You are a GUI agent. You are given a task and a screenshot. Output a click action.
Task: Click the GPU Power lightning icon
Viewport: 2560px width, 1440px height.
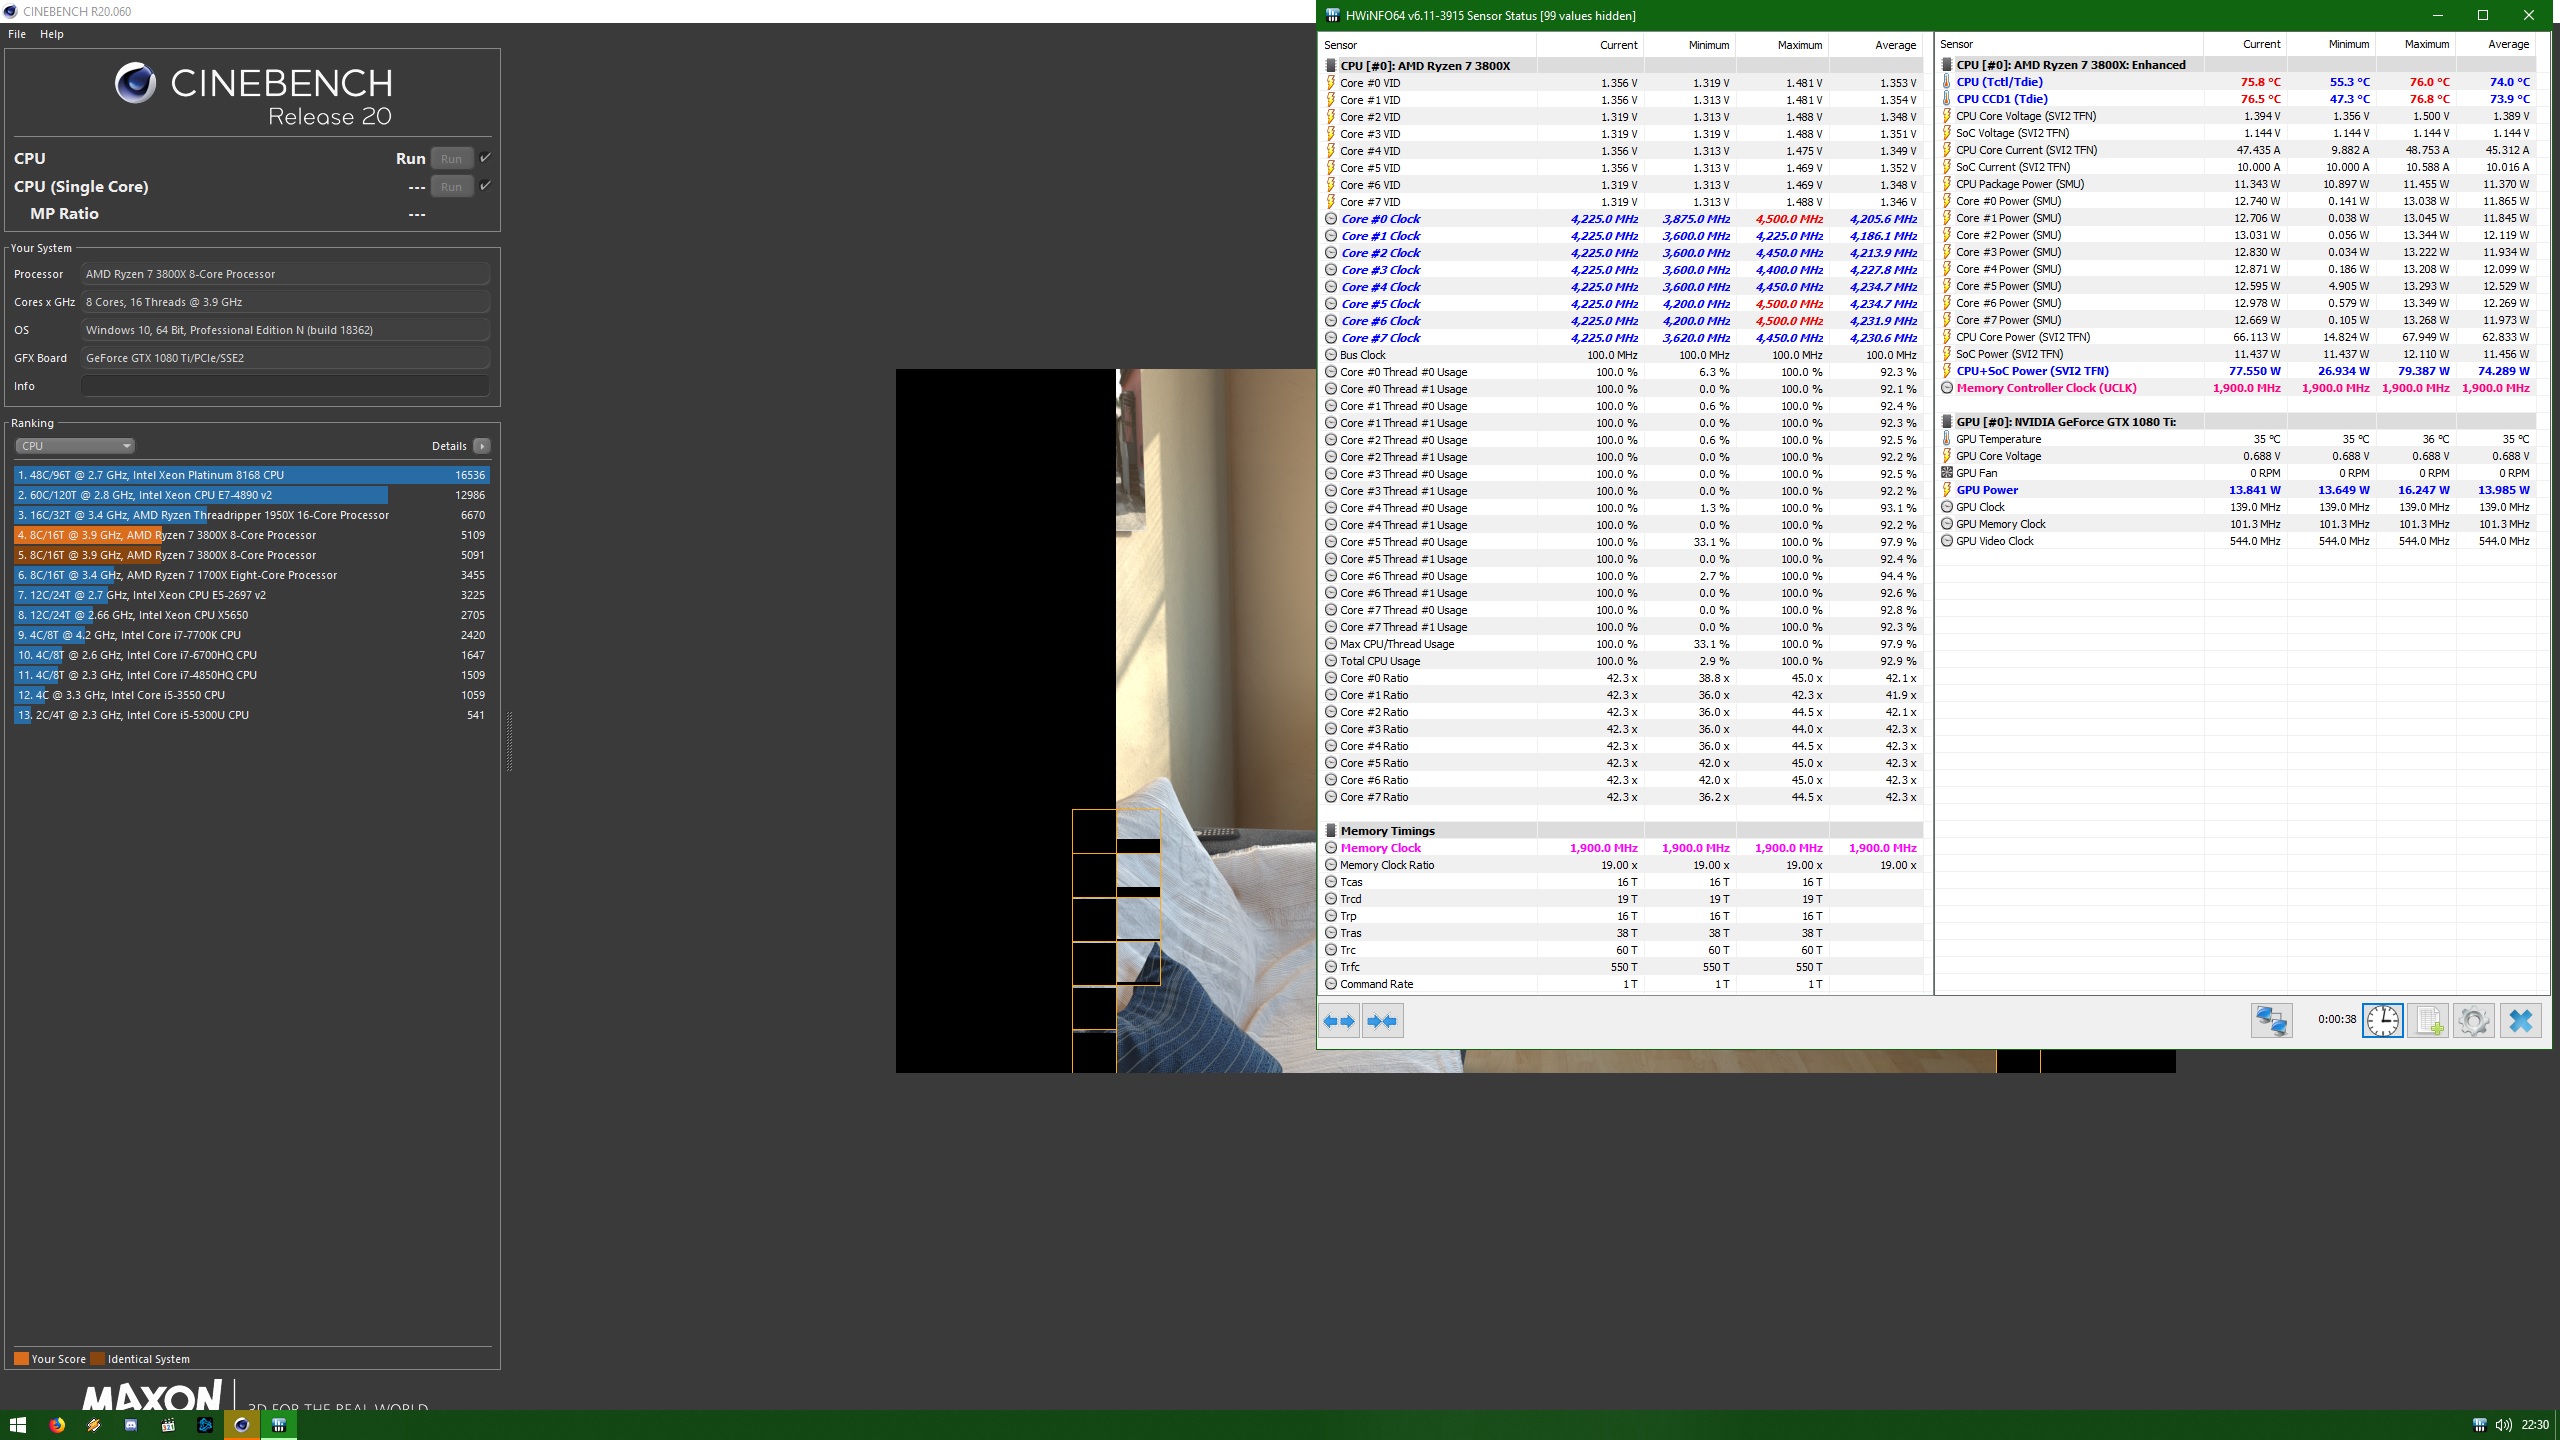click(1946, 490)
